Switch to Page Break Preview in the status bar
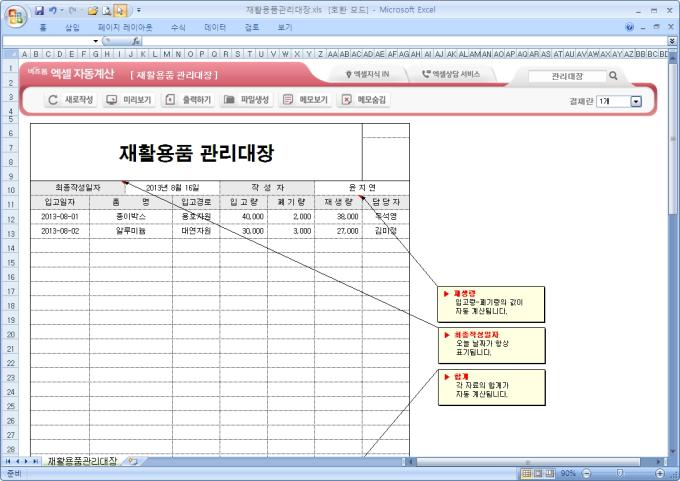680x481 pixels. click(550, 473)
